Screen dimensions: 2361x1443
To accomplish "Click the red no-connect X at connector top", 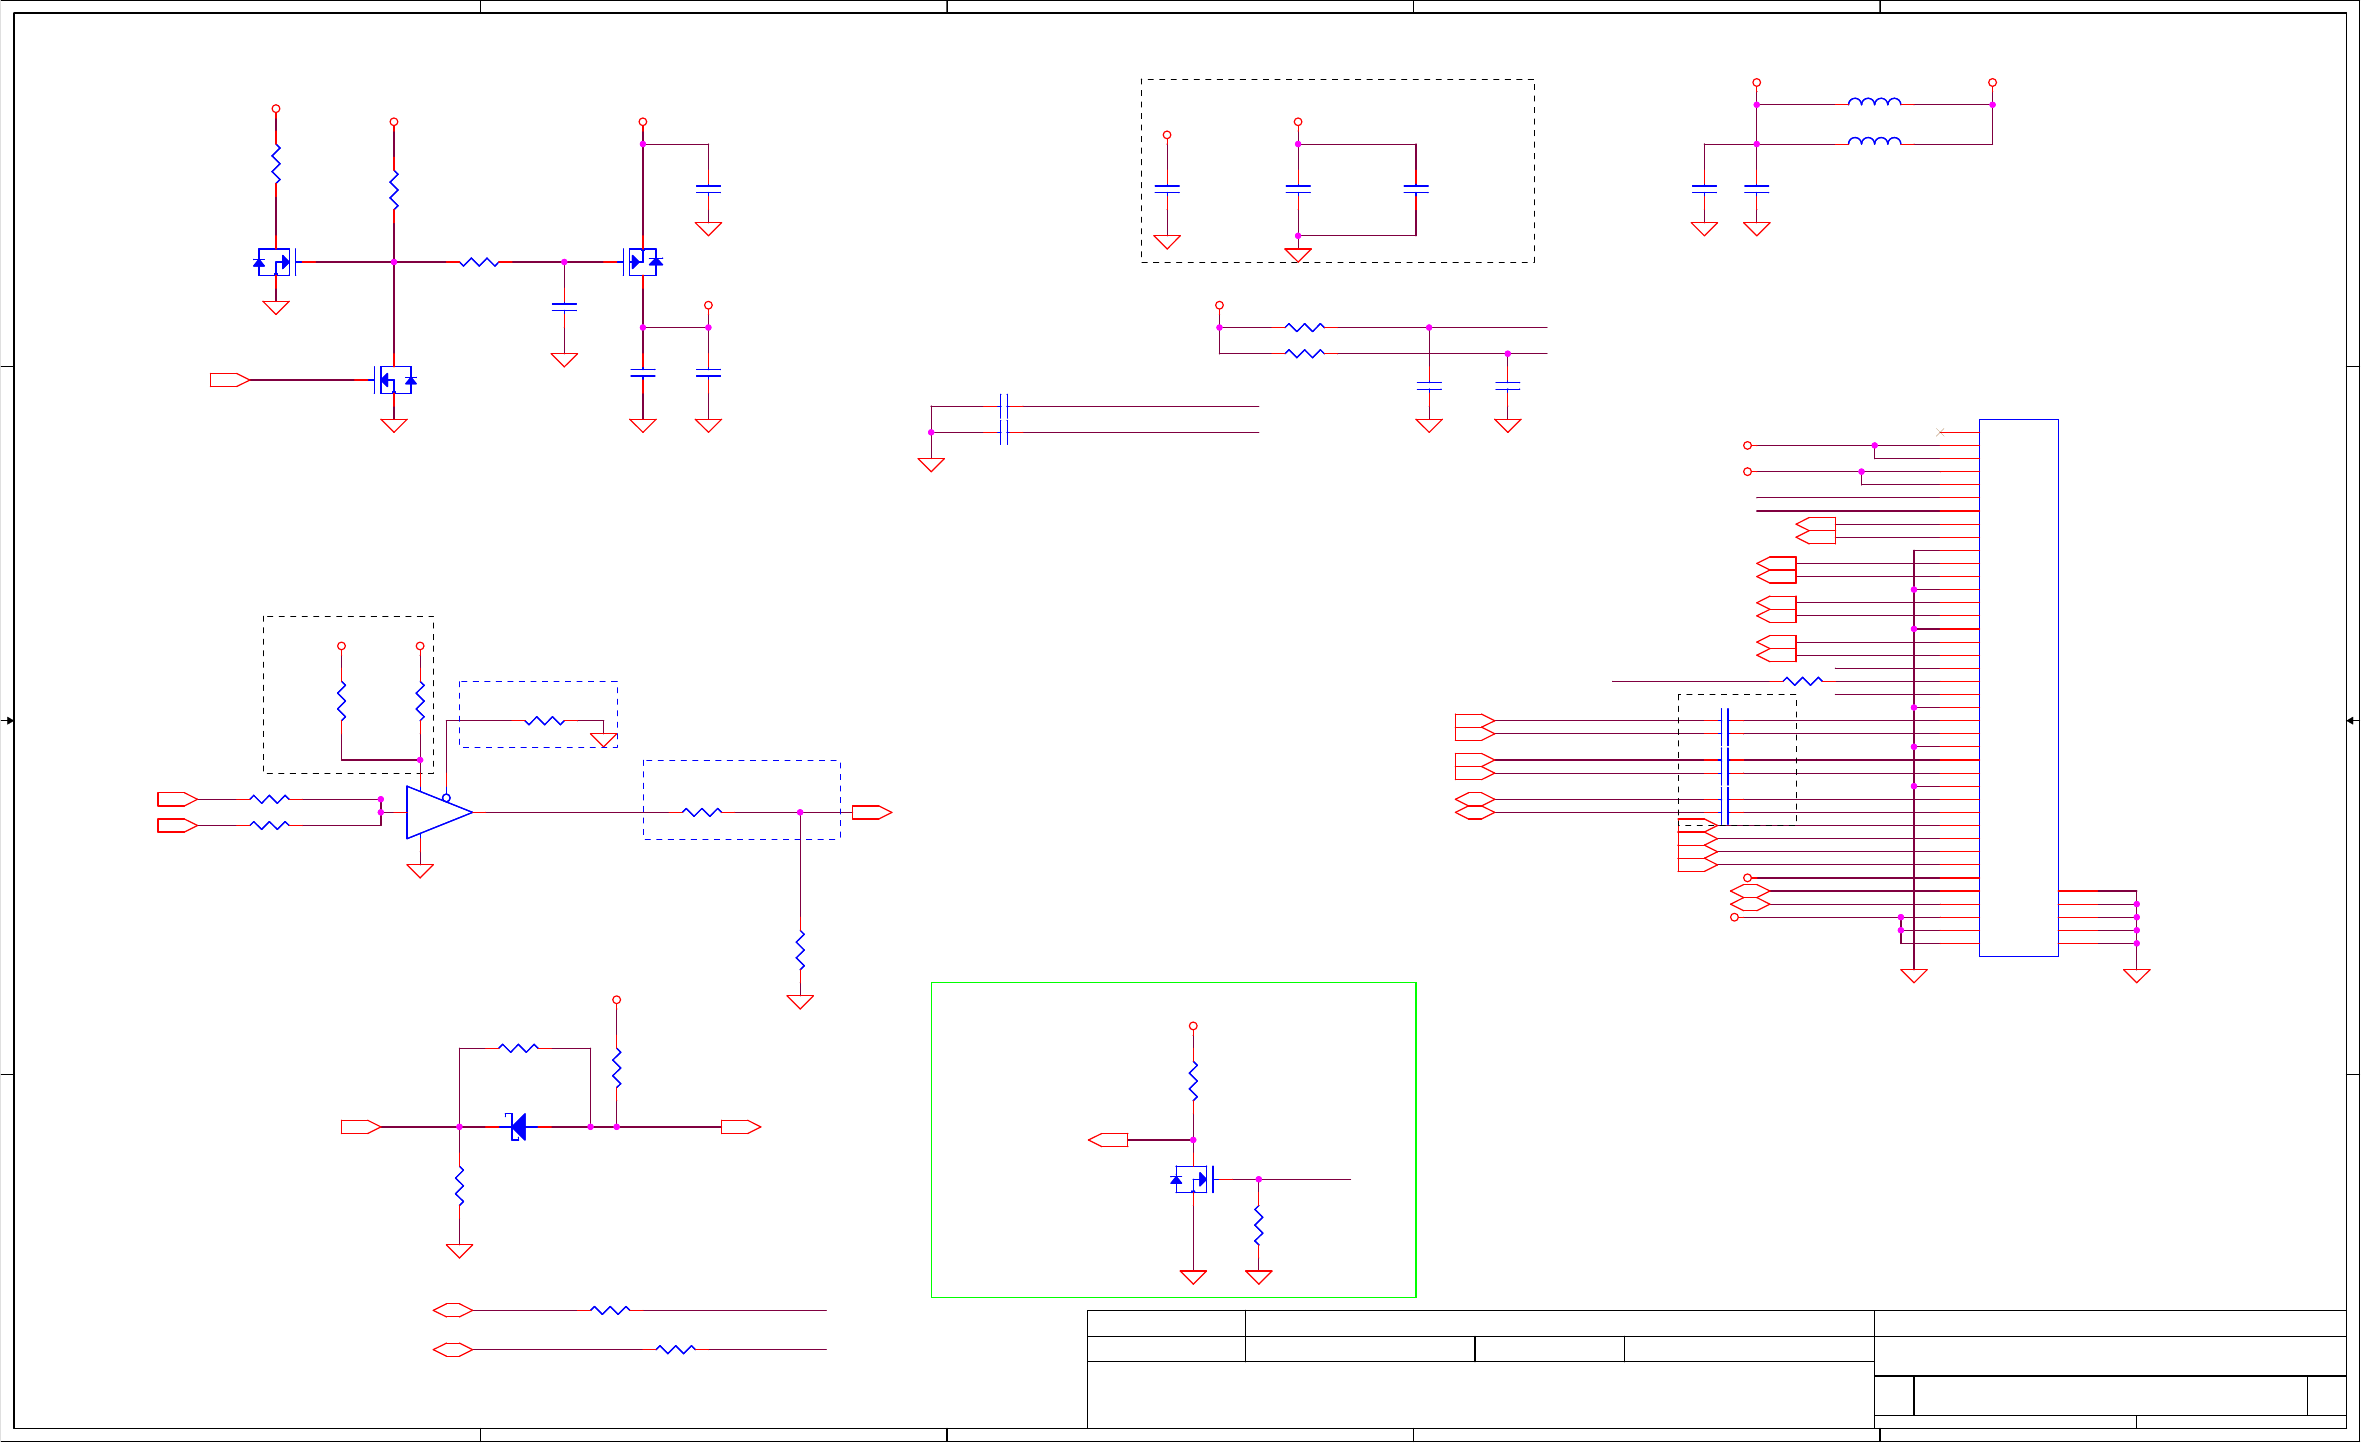I will pyautogui.click(x=1940, y=432).
